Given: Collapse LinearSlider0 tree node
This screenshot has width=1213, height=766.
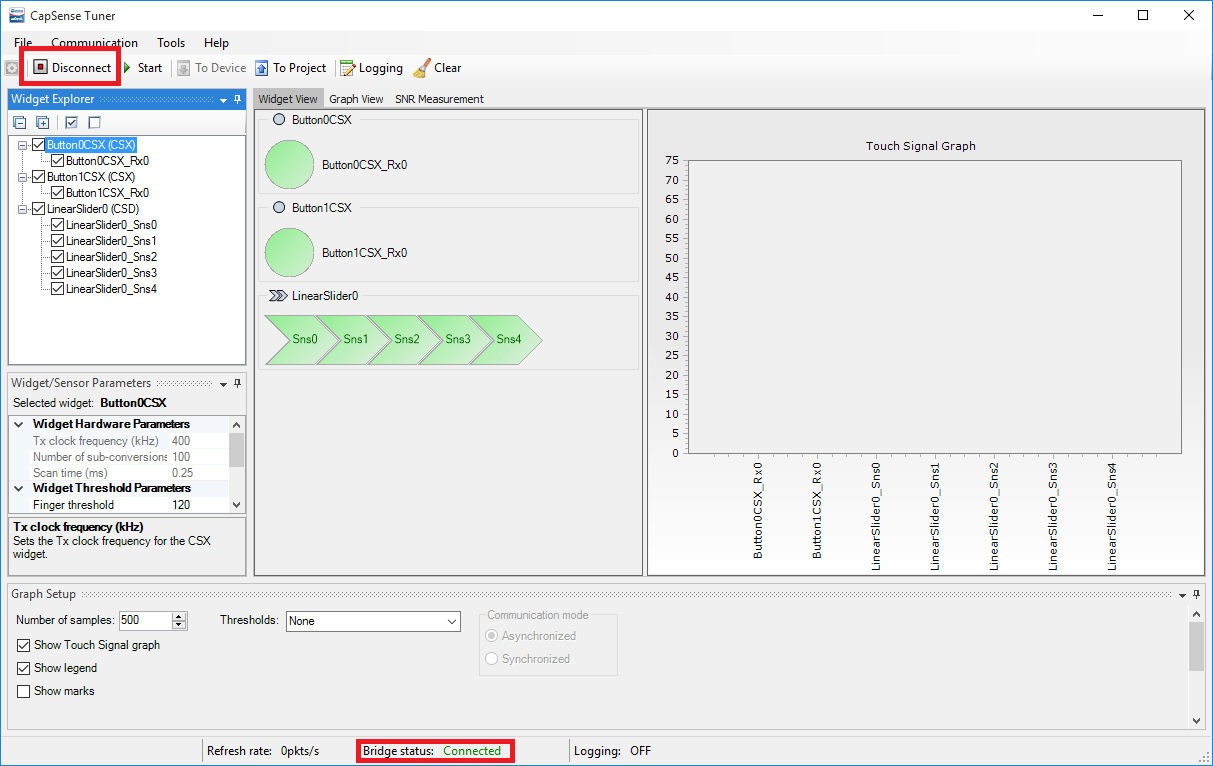Looking at the screenshot, I should click(x=23, y=209).
